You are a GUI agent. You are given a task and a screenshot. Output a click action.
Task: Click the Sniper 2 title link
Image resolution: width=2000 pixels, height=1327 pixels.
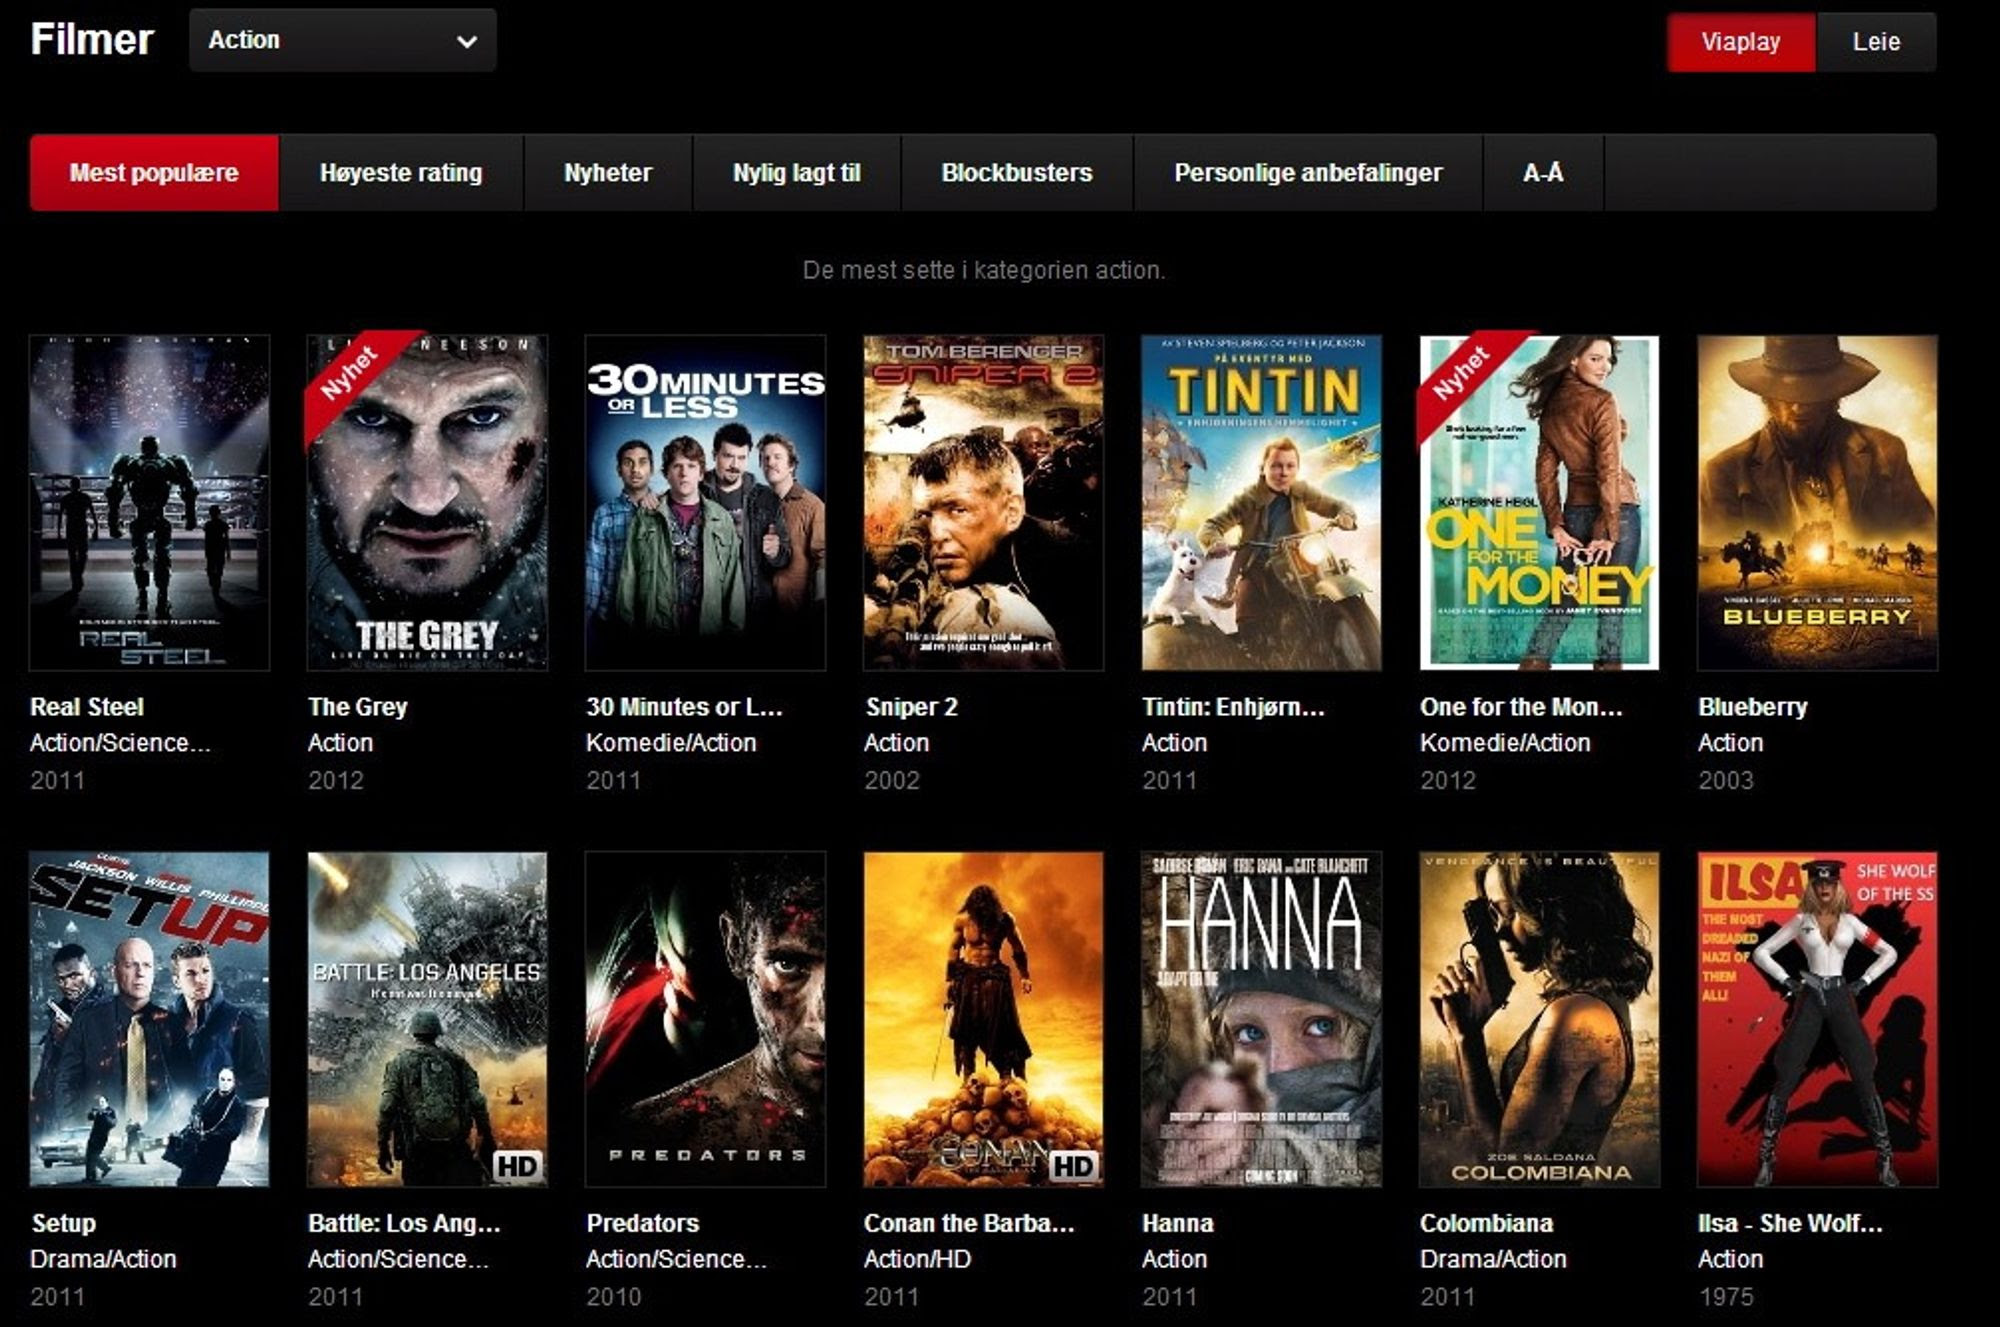click(911, 707)
